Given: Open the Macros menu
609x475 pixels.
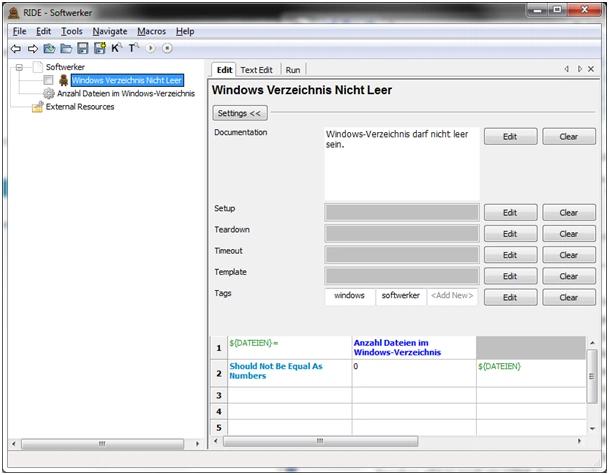Looking at the screenshot, I should pyautogui.click(x=152, y=31).
